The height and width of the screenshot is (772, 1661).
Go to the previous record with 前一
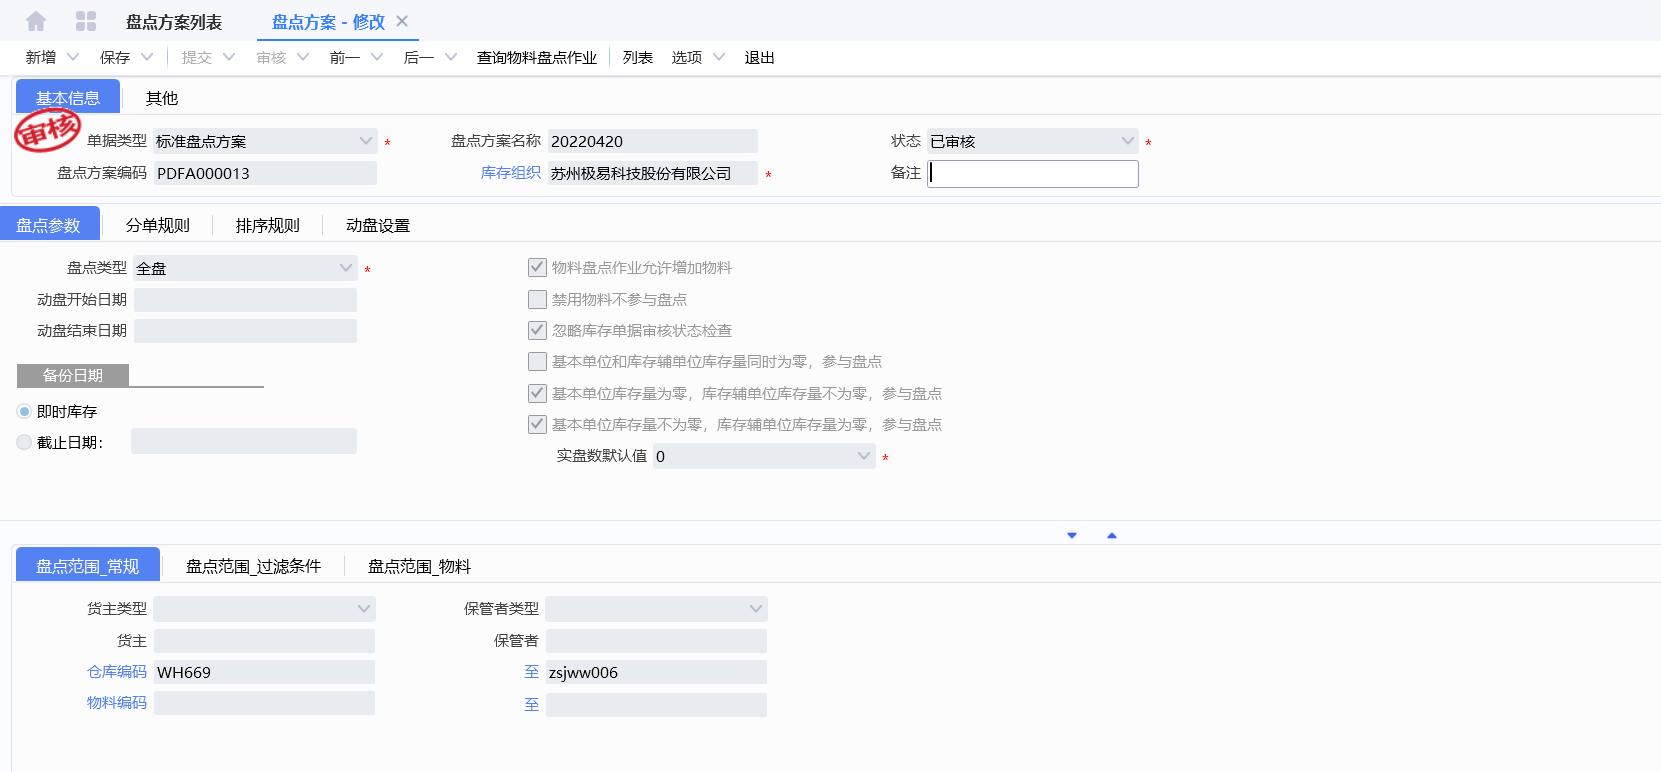point(345,57)
